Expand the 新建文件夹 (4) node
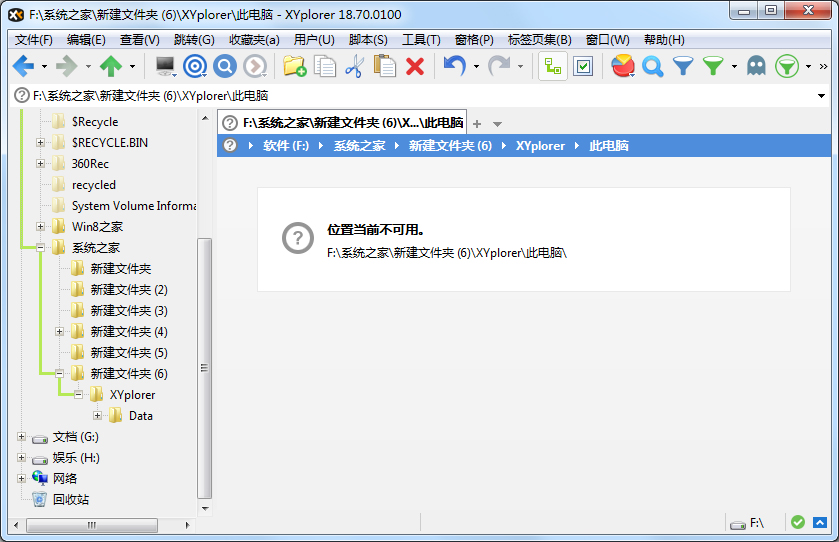Viewport: 839px width, 542px height. (59, 332)
